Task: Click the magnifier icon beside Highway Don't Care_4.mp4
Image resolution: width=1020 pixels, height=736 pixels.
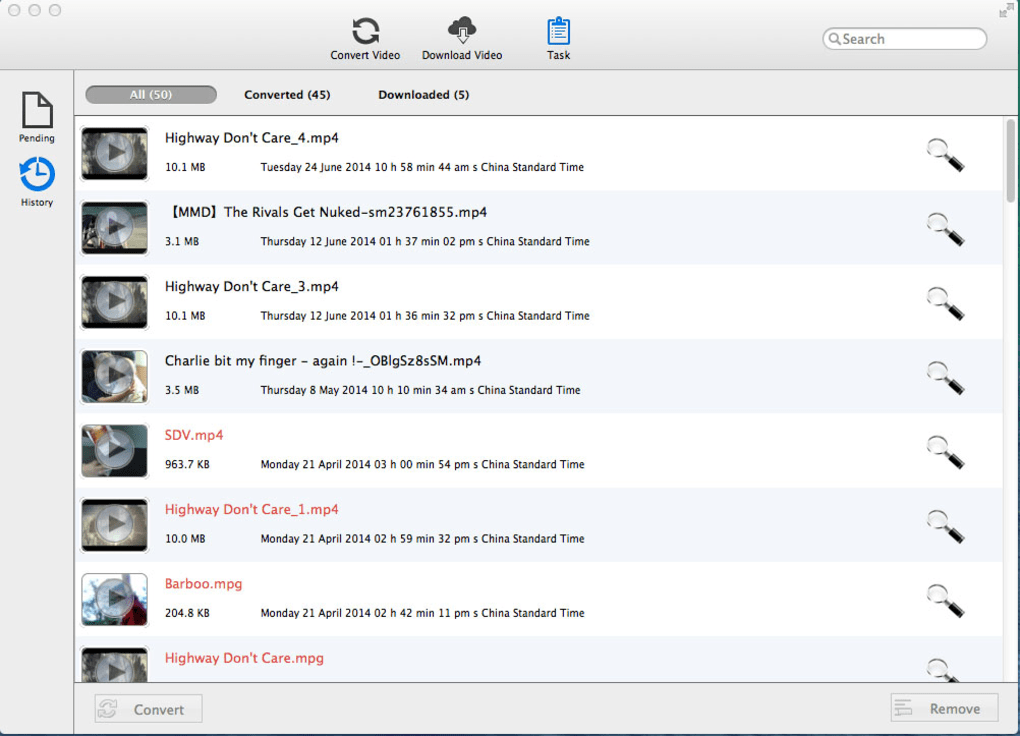Action: 945,154
